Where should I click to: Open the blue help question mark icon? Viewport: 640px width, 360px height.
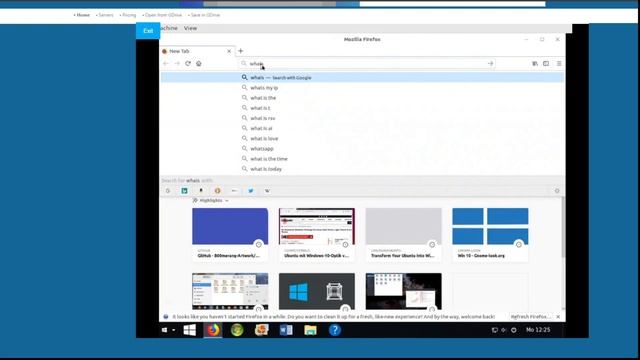coord(335,330)
